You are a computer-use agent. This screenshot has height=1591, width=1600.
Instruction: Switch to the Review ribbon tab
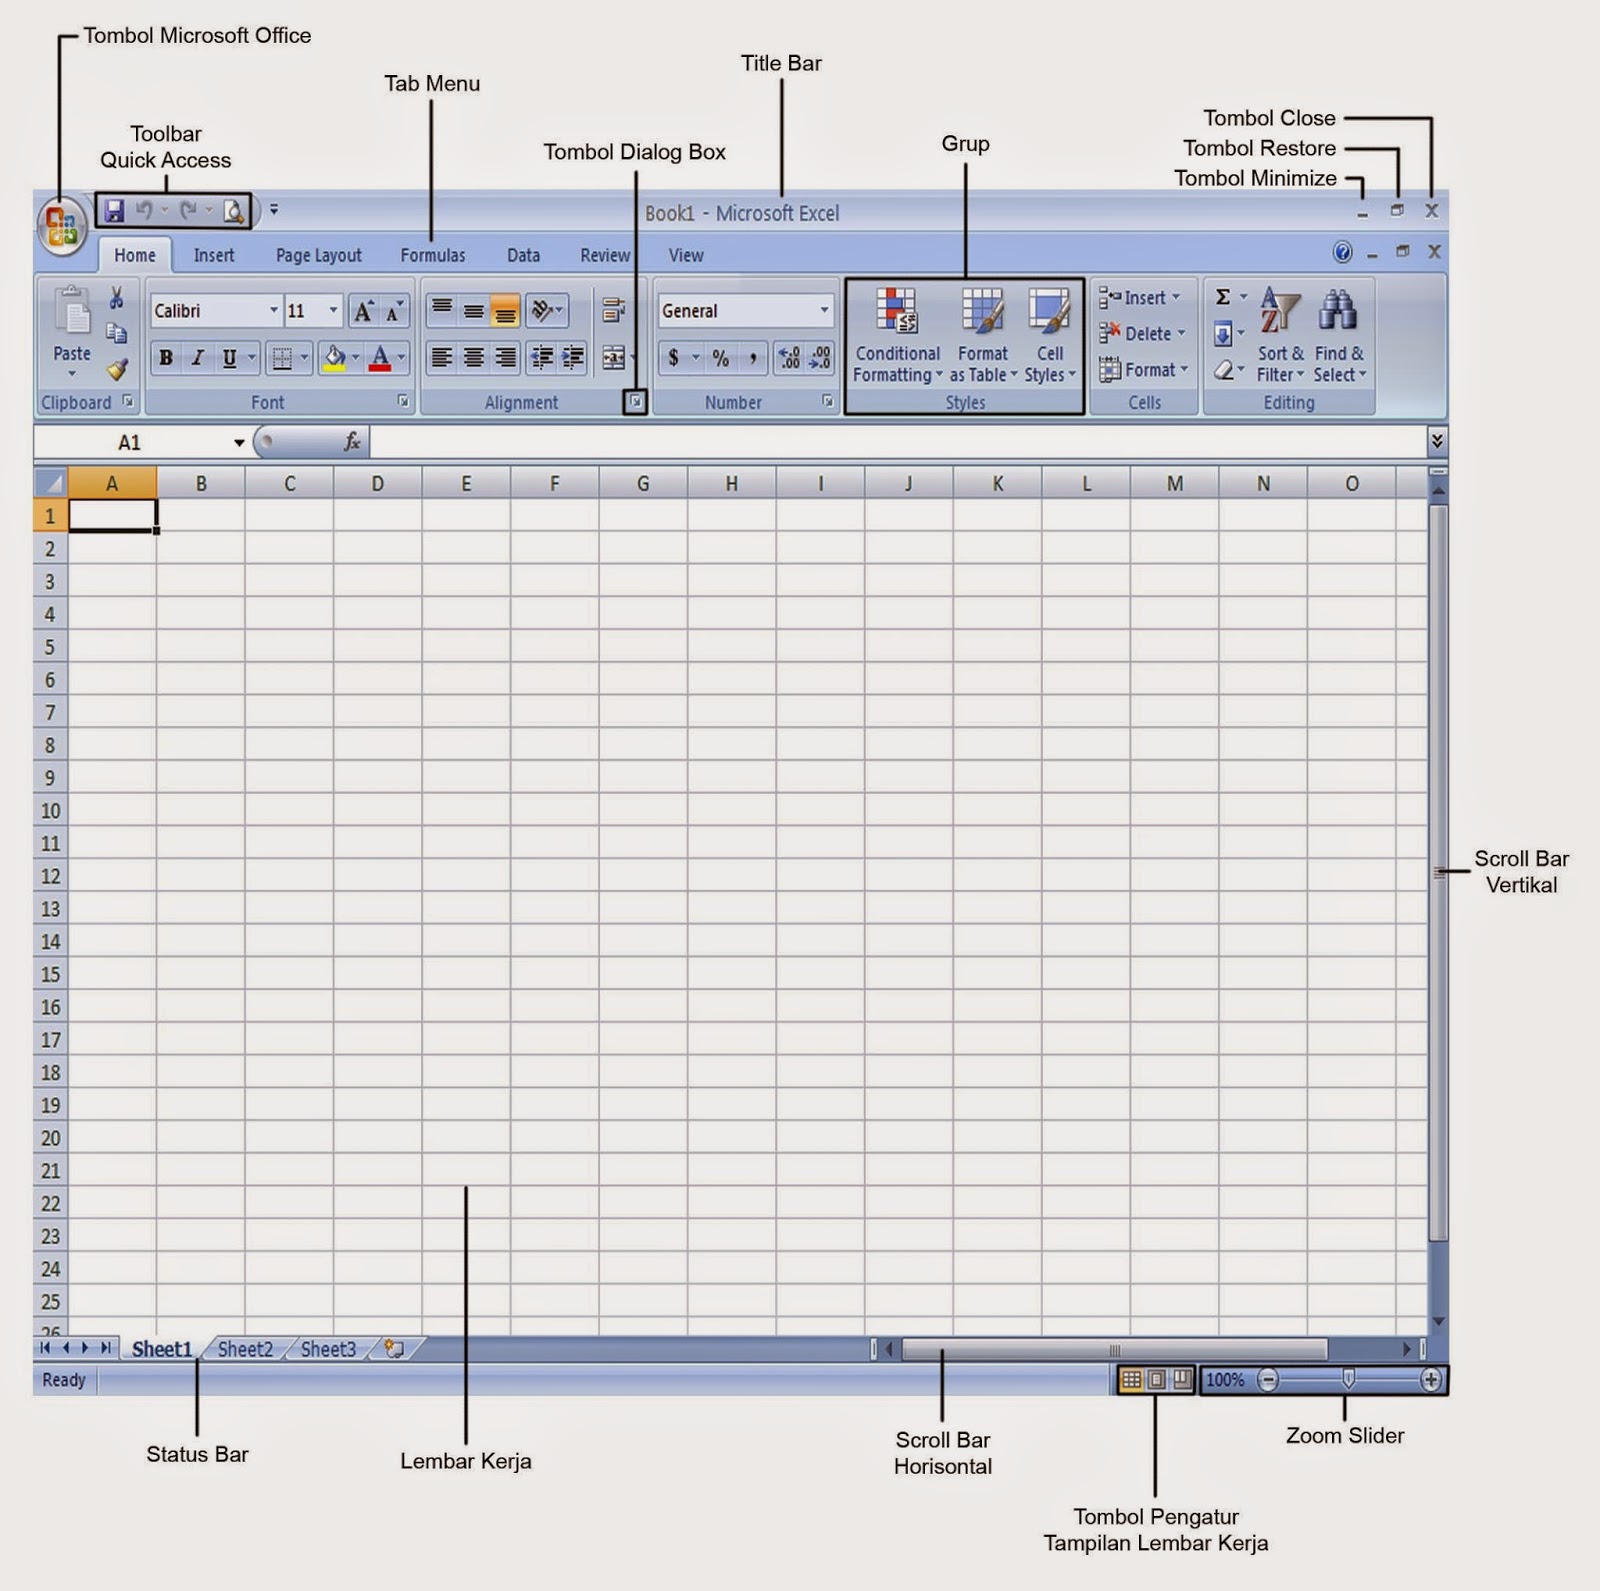[x=605, y=256]
